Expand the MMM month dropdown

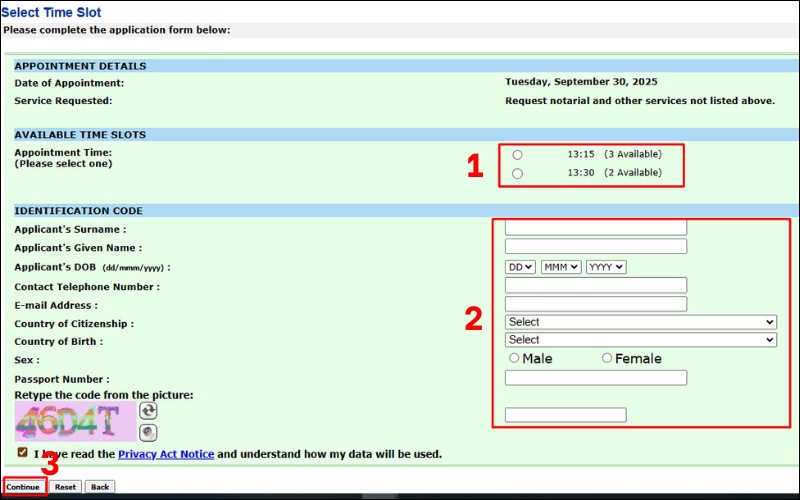pos(560,267)
